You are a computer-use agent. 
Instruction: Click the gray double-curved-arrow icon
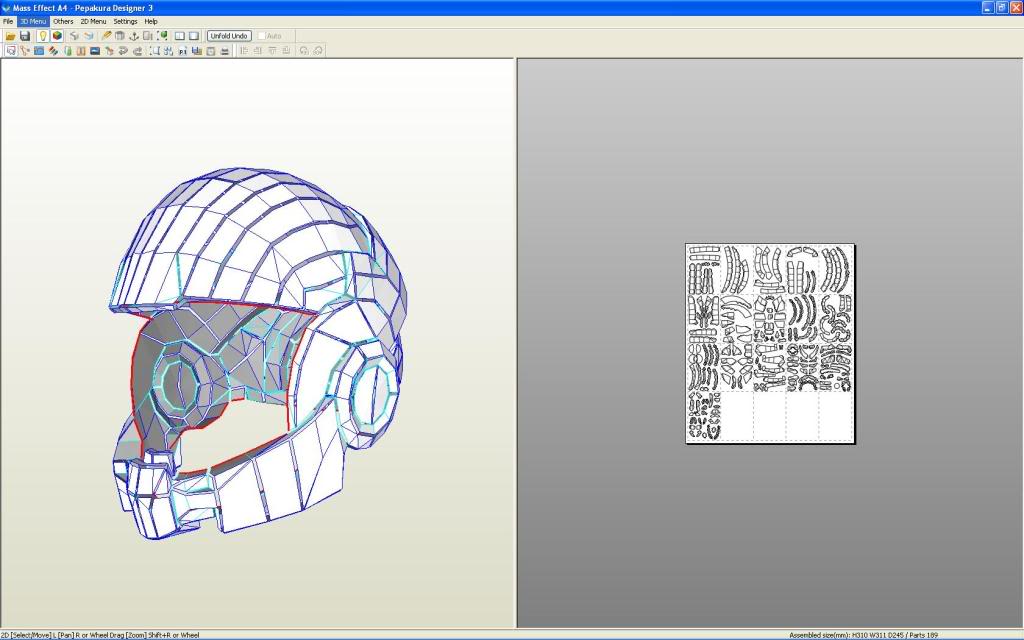(123, 51)
